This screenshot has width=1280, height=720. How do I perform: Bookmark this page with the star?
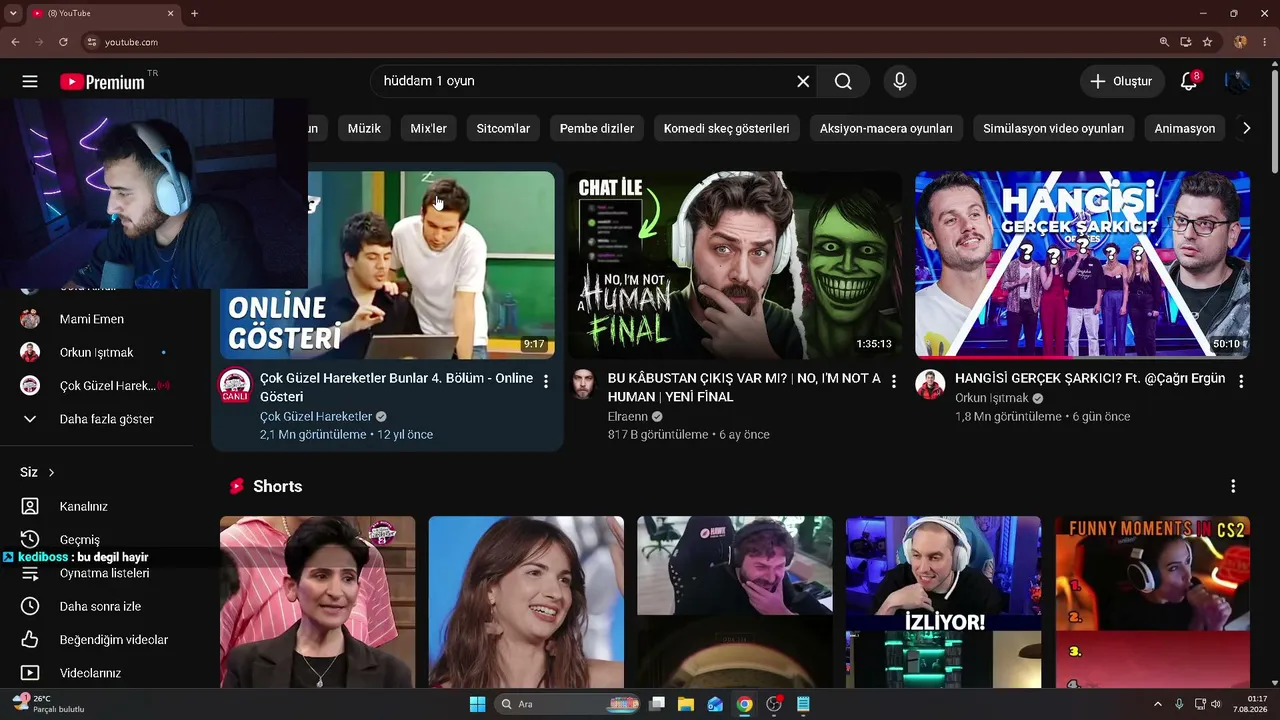pyautogui.click(x=1207, y=42)
